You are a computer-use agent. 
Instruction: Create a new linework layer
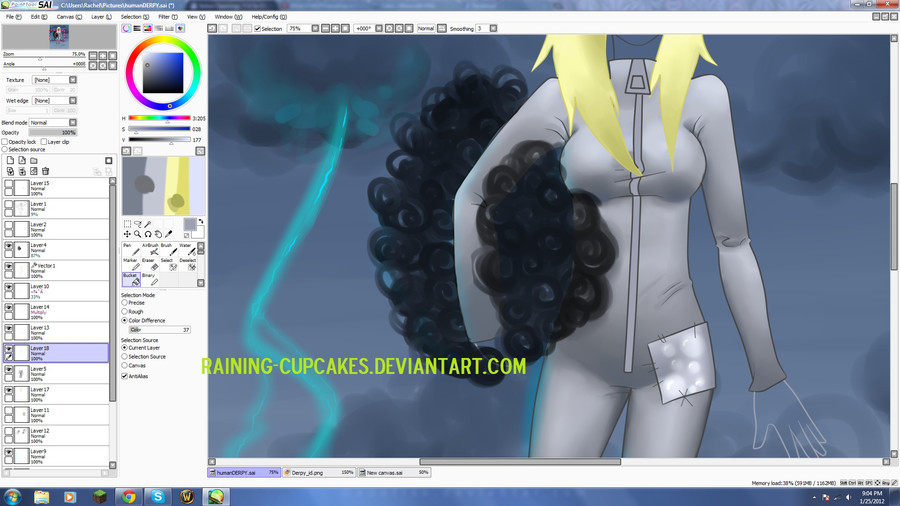(22, 161)
